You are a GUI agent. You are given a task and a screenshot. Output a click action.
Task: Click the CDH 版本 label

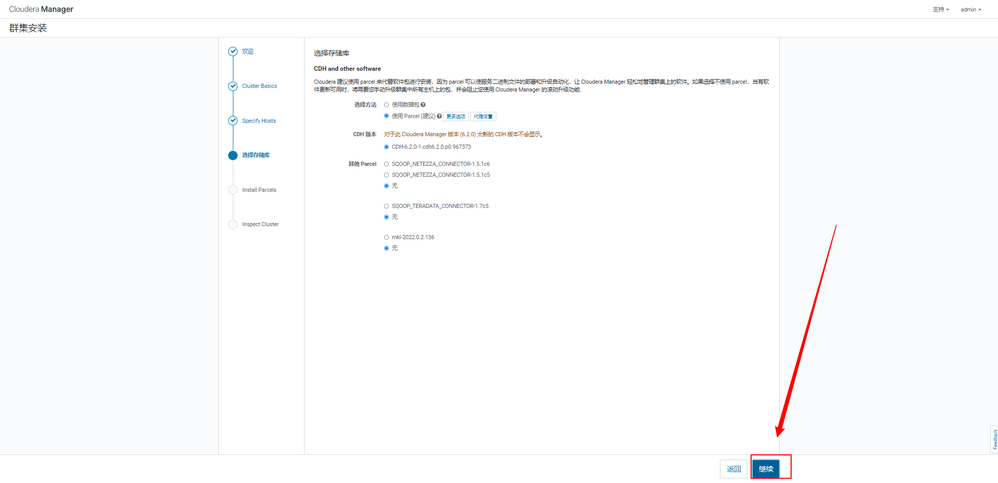tap(365, 135)
